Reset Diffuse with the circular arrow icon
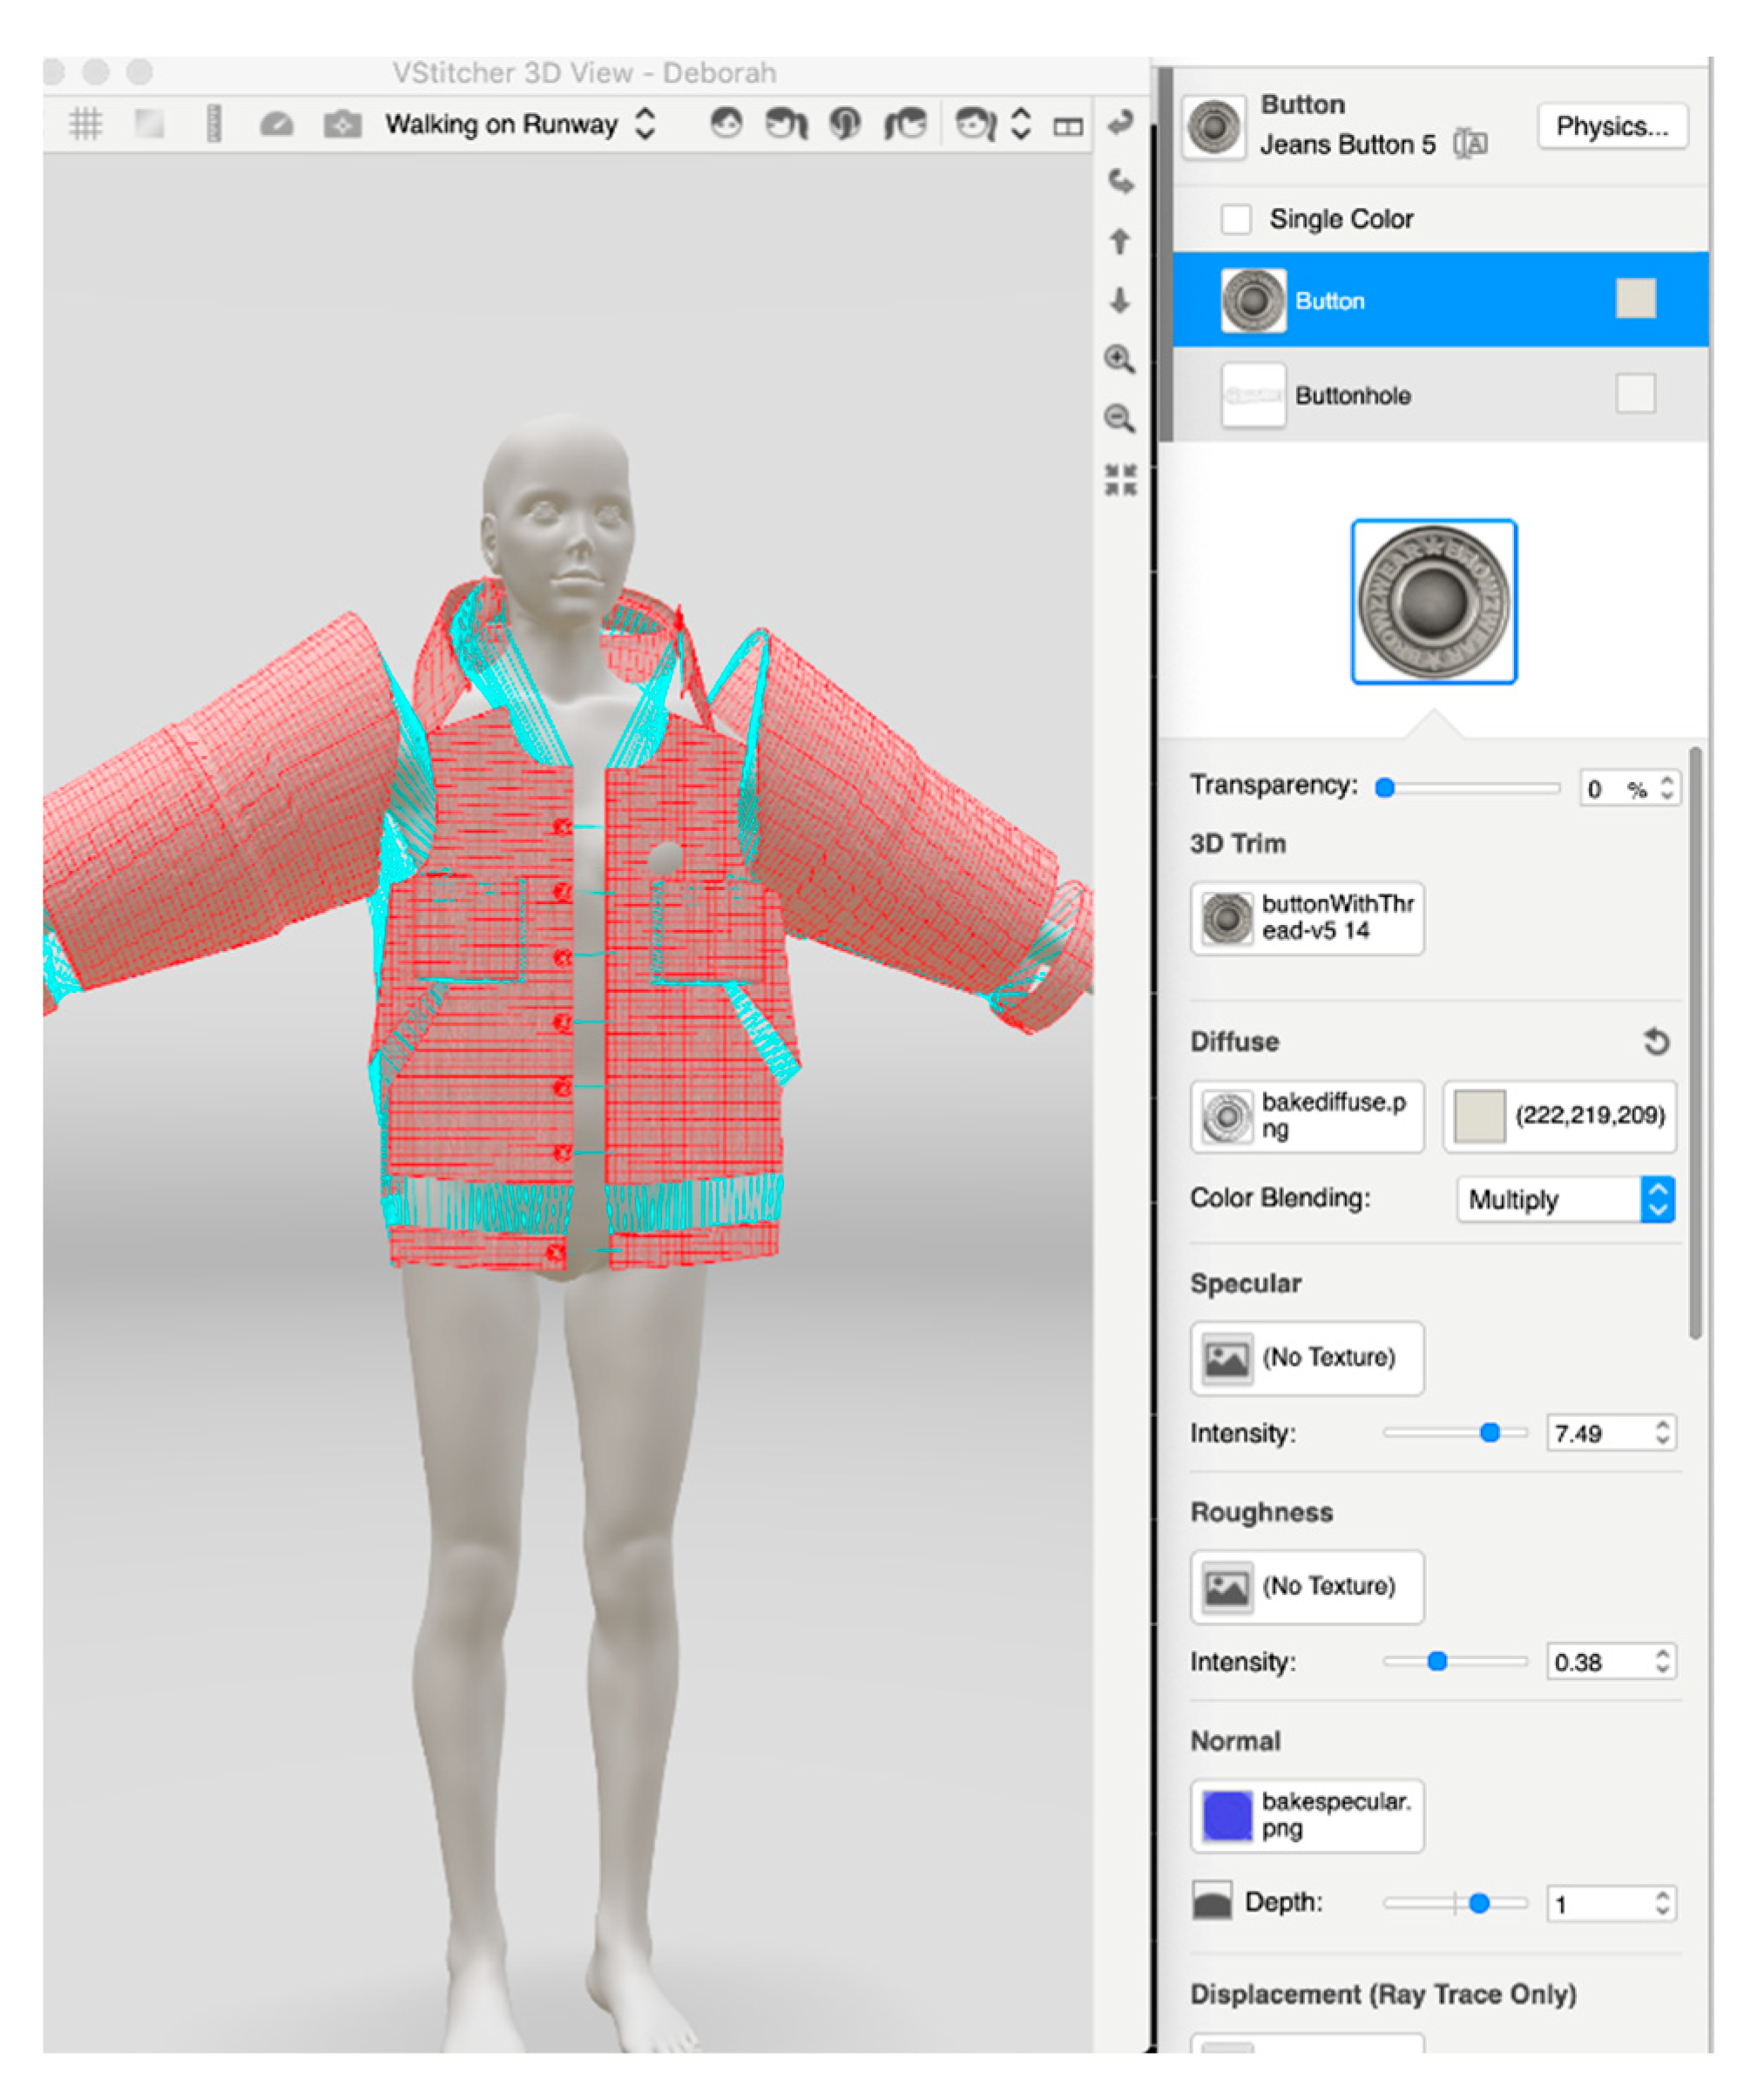Viewport: 1764px width, 2099px height. [x=1656, y=1042]
